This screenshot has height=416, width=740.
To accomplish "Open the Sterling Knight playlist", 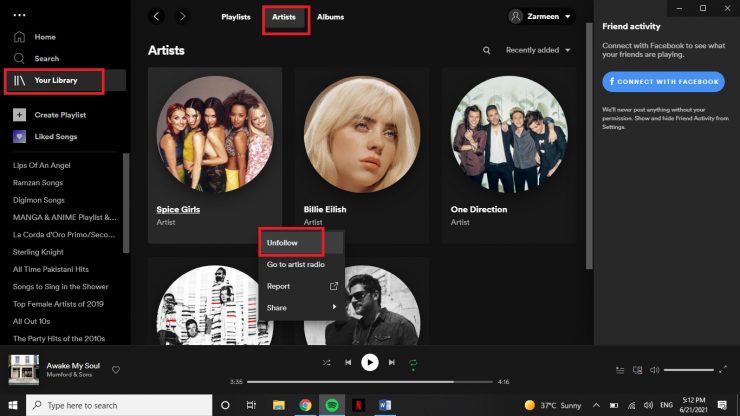I will click(38, 252).
